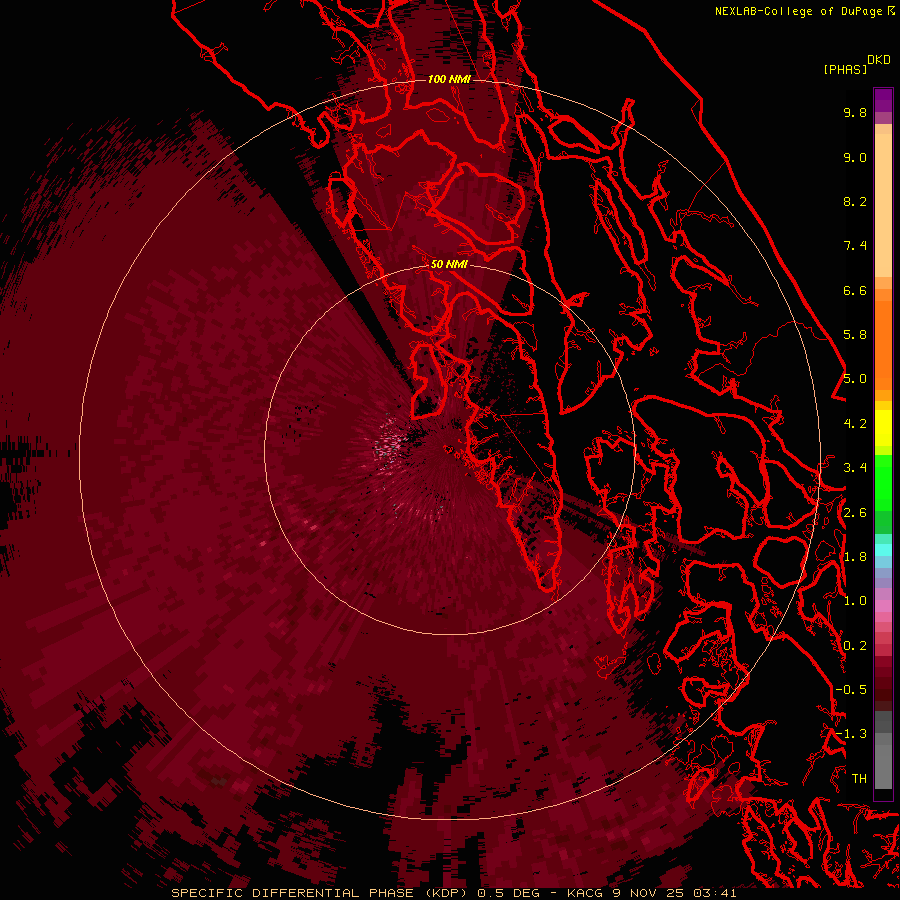Click the DKD label above color bar
This screenshot has height=900, width=900.
pyautogui.click(x=879, y=60)
